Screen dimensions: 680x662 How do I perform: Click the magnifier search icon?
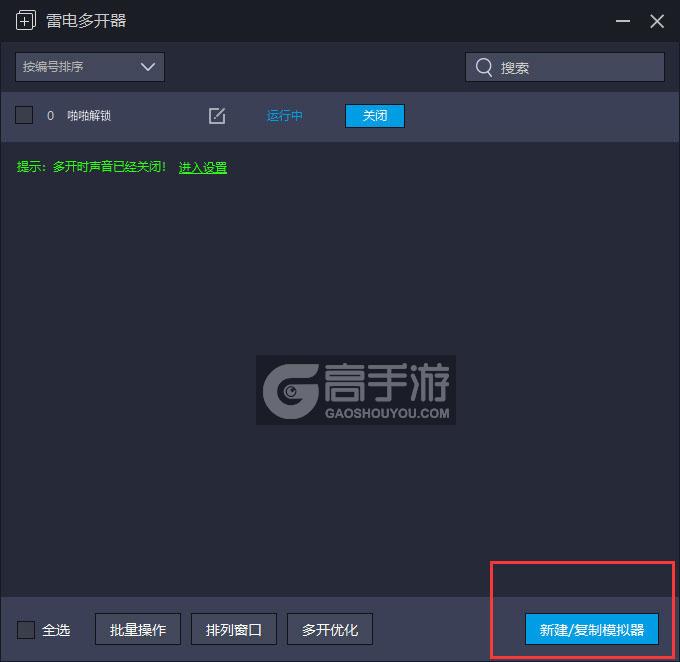[x=484, y=68]
